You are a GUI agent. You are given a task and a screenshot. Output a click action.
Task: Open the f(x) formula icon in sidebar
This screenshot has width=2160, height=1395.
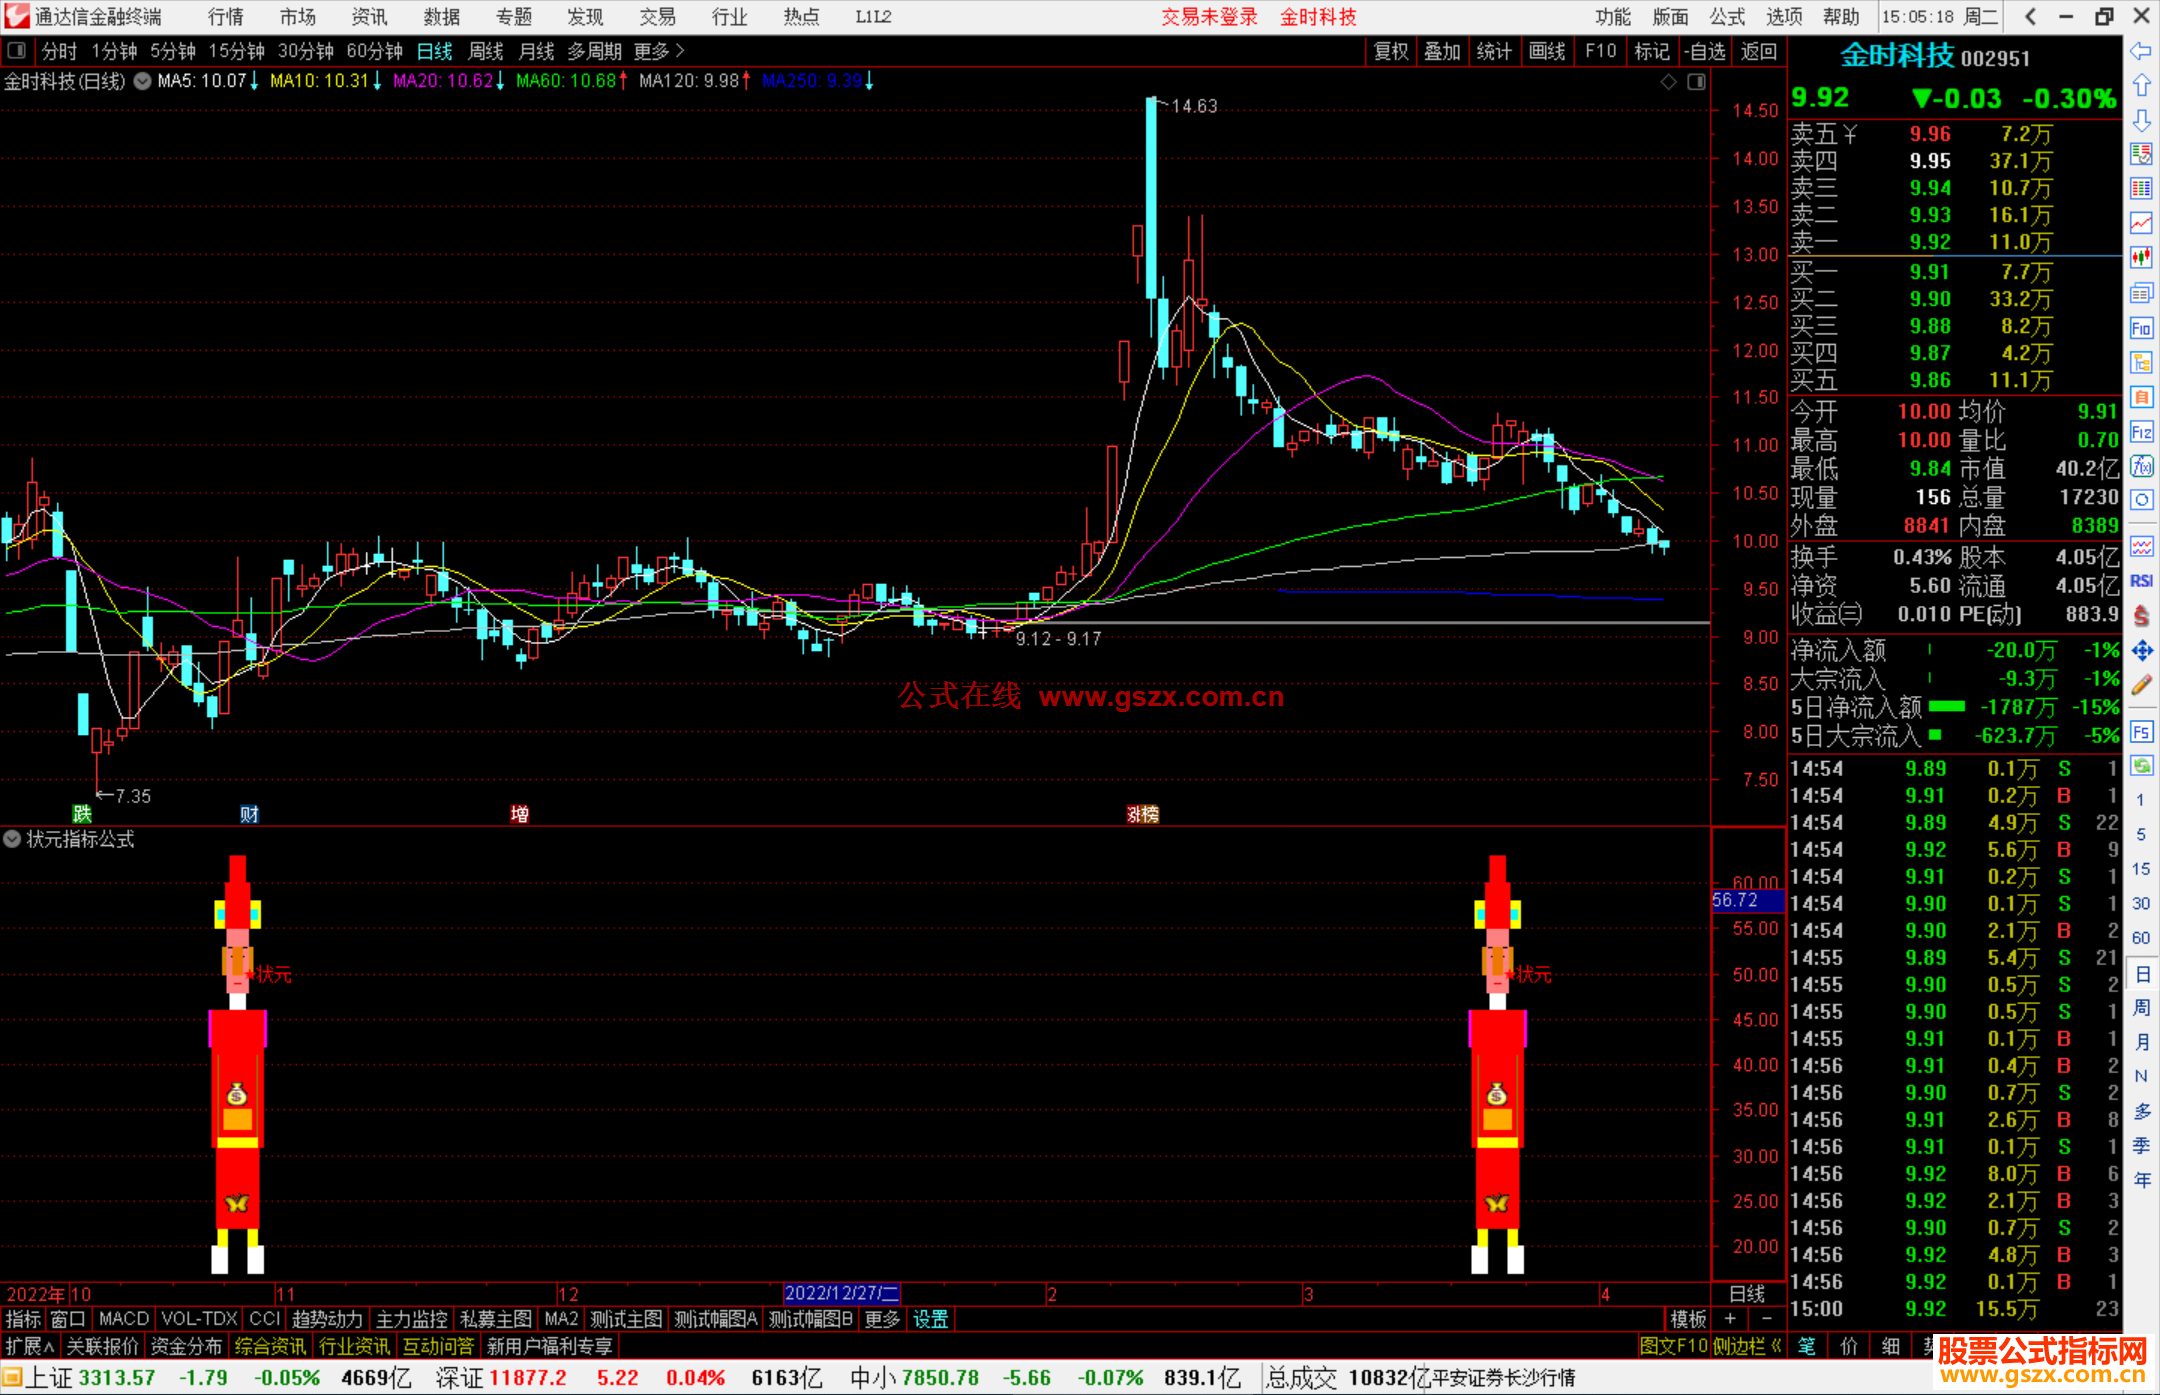(2141, 466)
